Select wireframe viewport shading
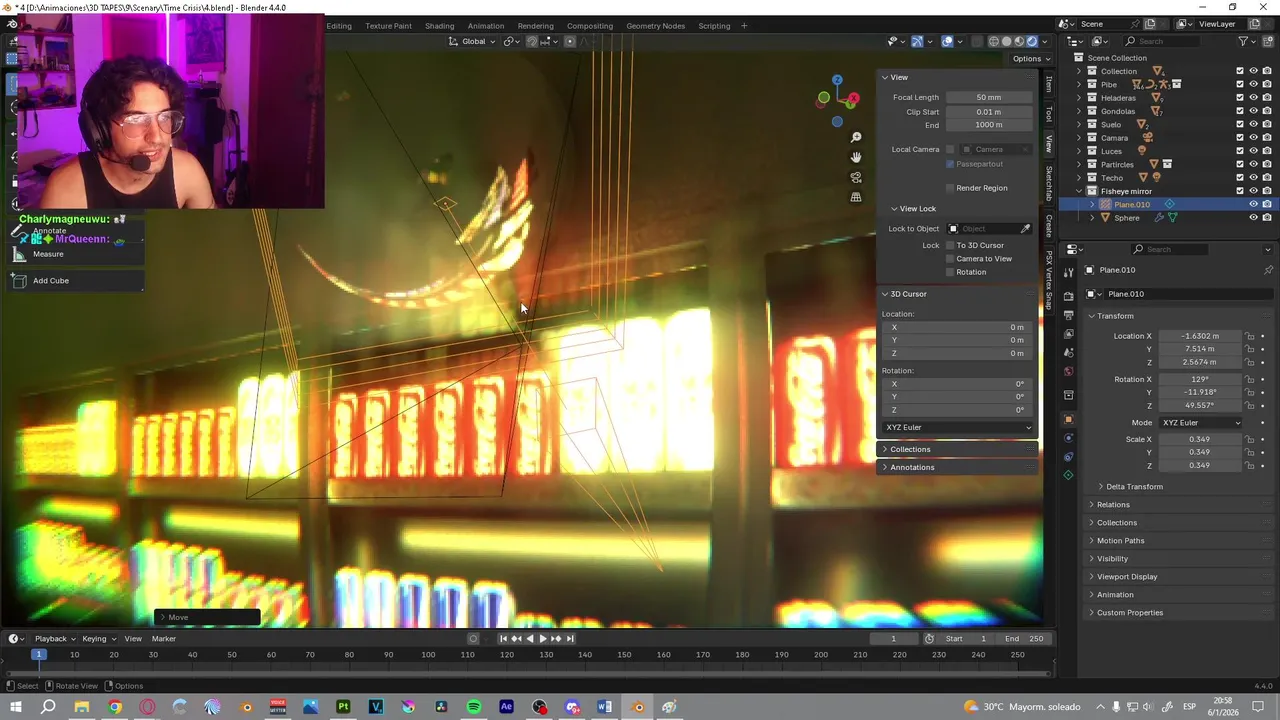 click(x=993, y=41)
